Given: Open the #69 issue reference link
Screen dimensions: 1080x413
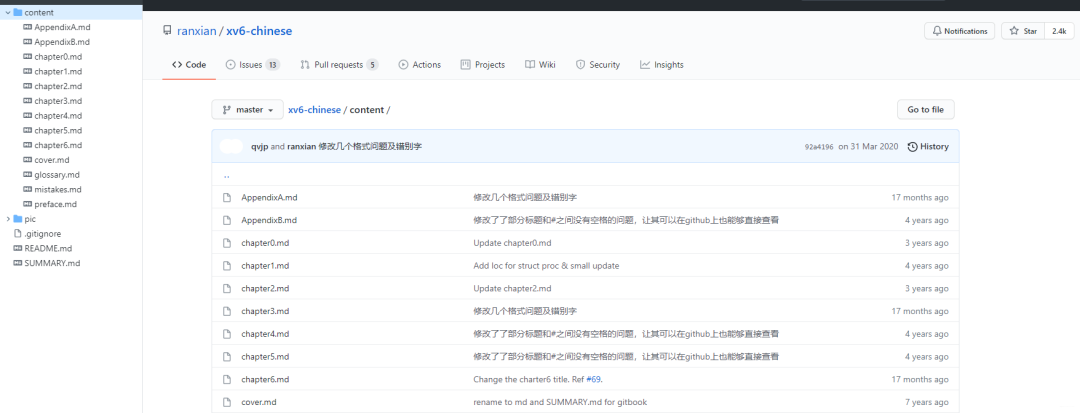Looking at the screenshot, I should coord(594,379).
